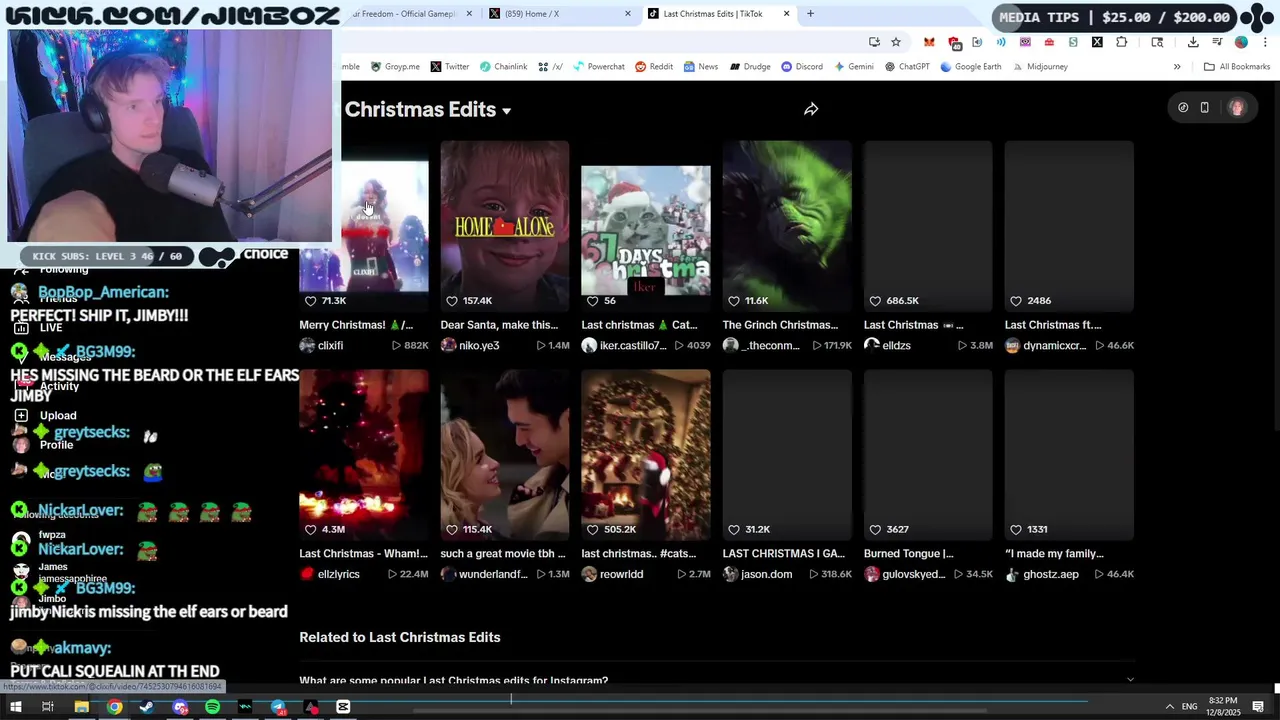The width and height of the screenshot is (1280, 720).
Task: Like the video with 71.3K likes
Action: 311,301
